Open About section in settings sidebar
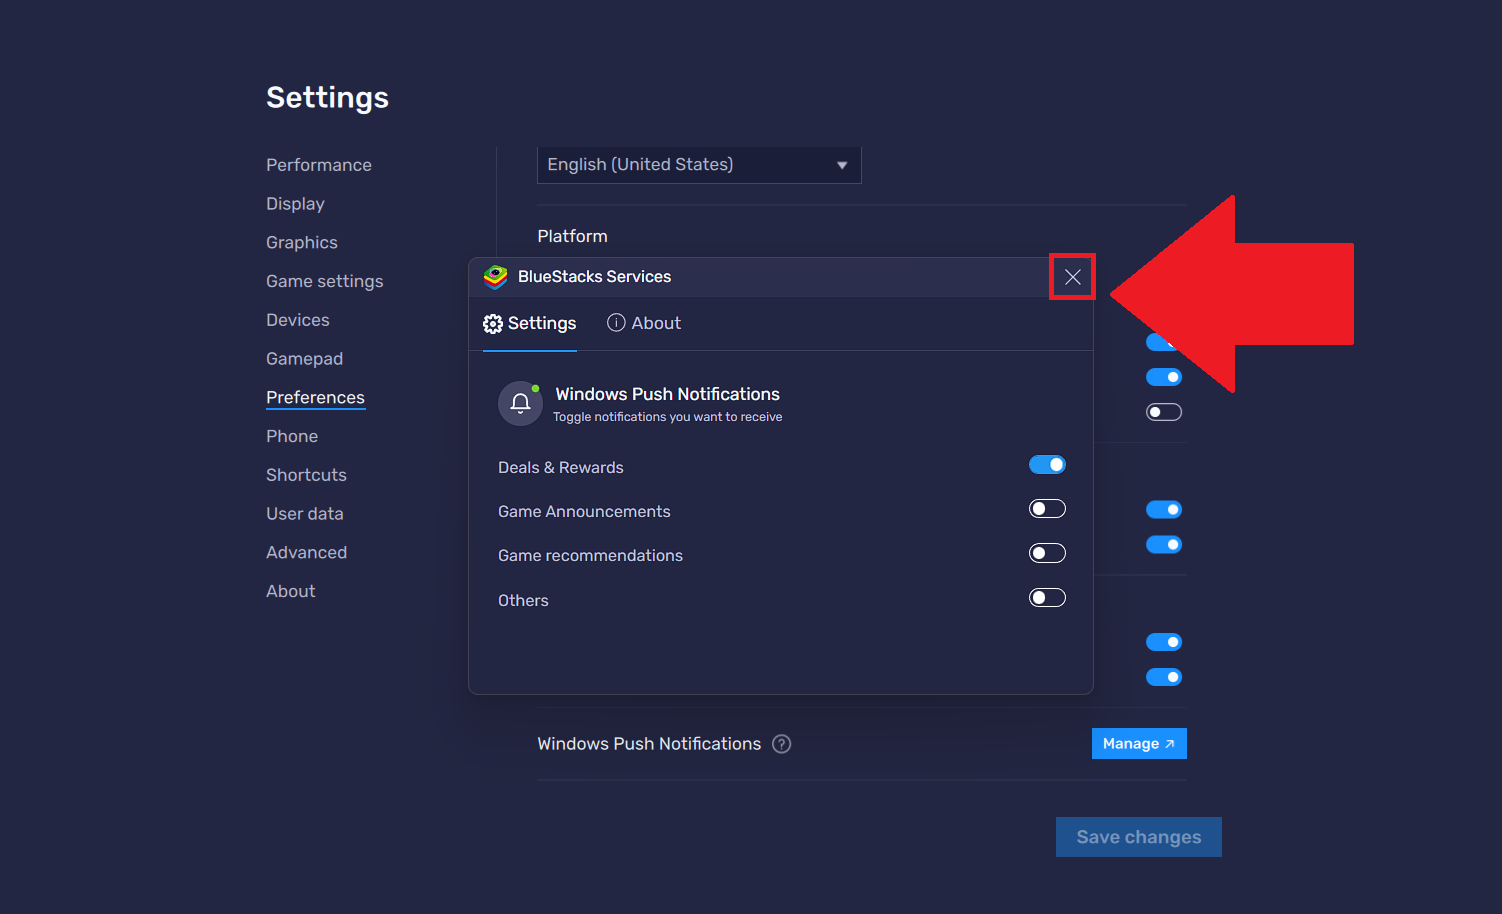The width and height of the screenshot is (1502, 914). point(291,592)
